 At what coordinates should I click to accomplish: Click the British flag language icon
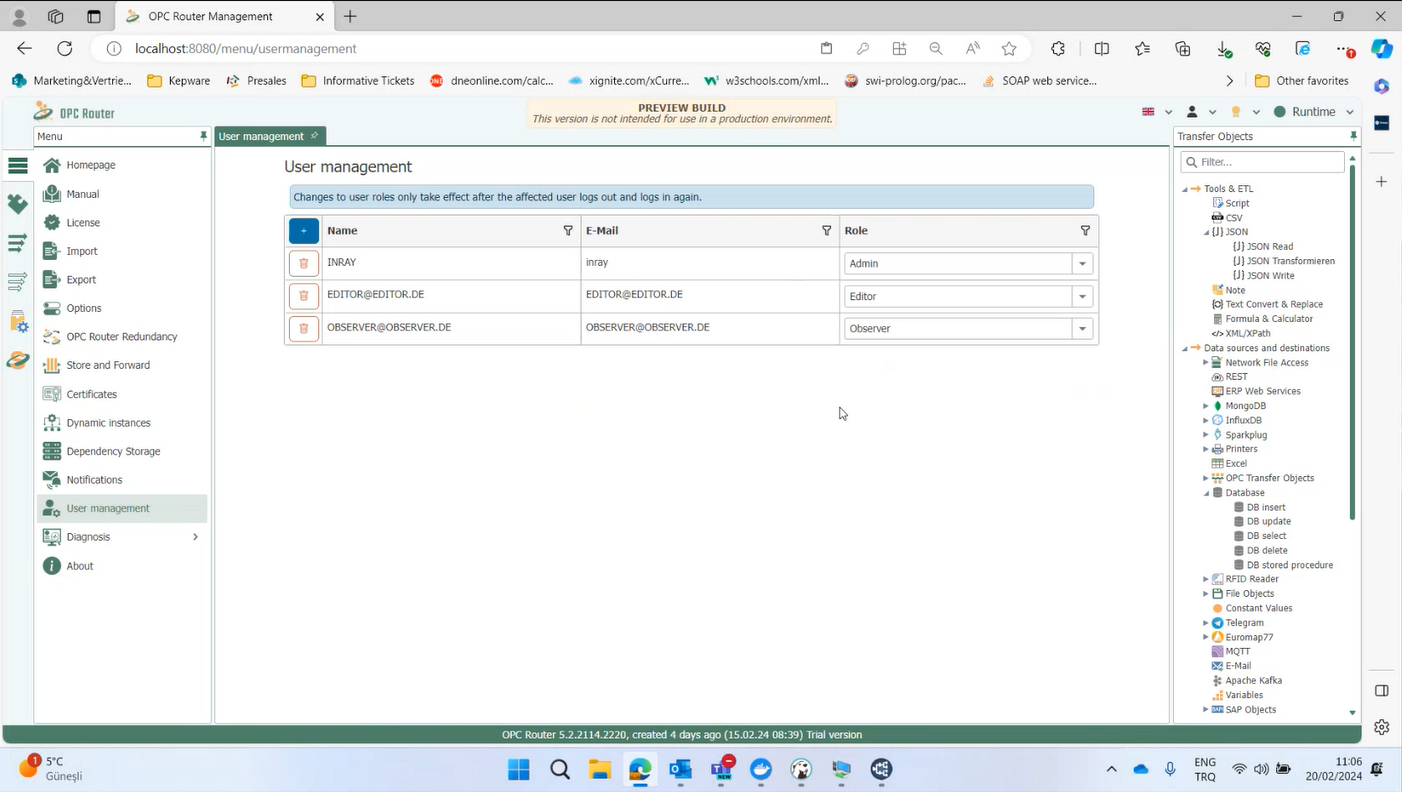[x=1148, y=111]
